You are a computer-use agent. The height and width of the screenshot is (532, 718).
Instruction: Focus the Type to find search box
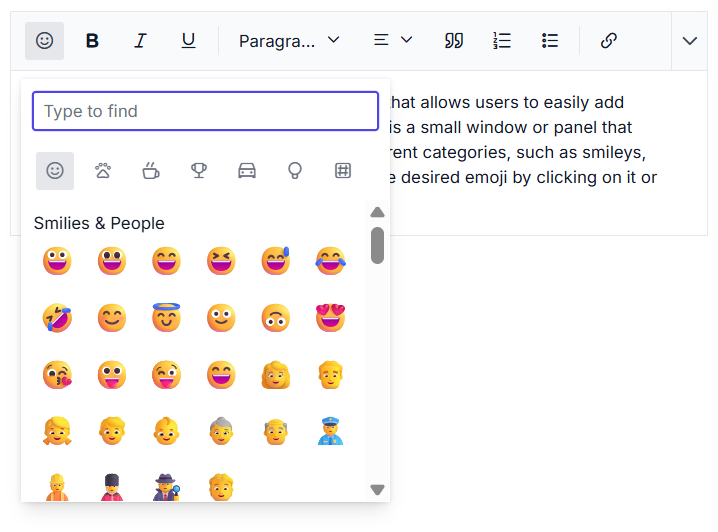tap(205, 111)
